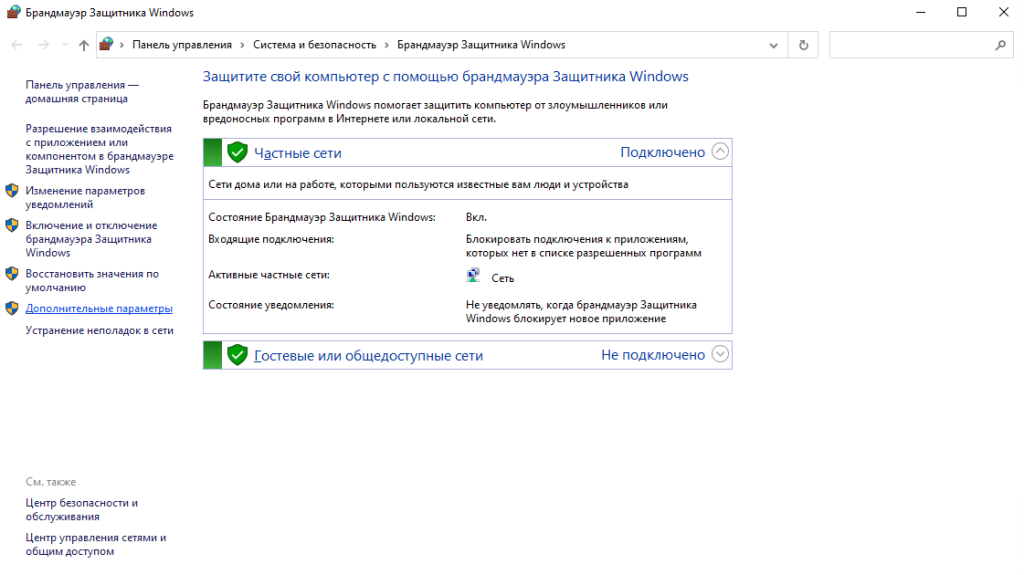The width and height of the screenshot is (1024, 575).
Task: Click network icon beside Сеть
Action: [x=473, y=275]
